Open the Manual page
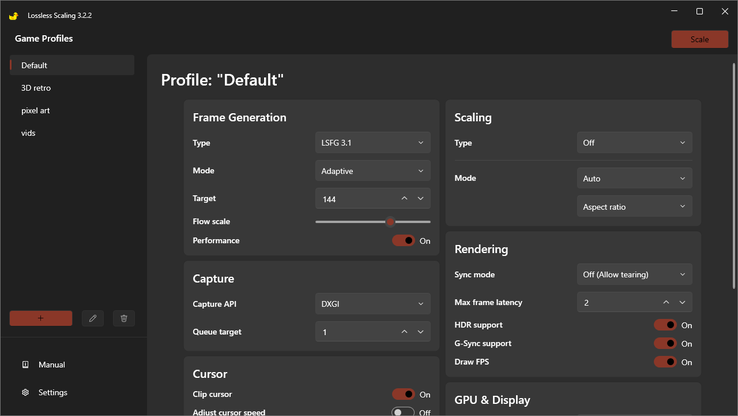 pos(52,365)
